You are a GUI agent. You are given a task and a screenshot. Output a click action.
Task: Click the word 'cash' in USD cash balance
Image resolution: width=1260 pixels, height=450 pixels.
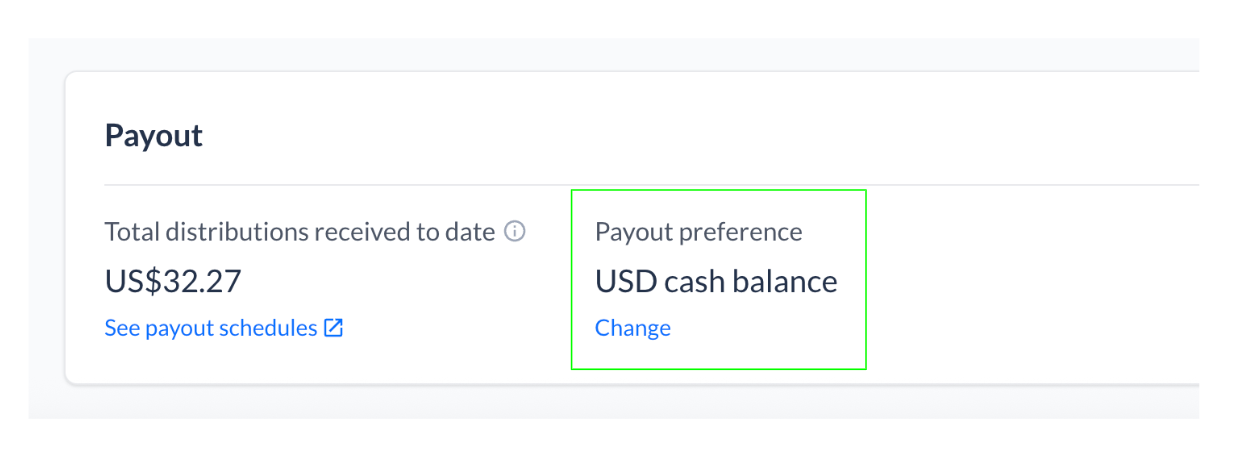pos(692,281)
